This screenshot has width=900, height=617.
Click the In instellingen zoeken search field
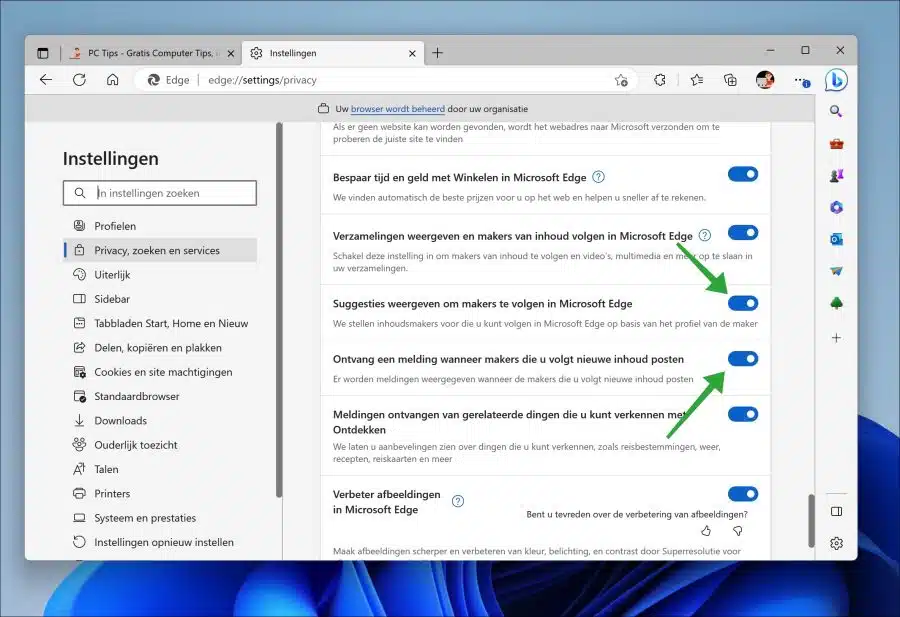(x=160, y=193)
